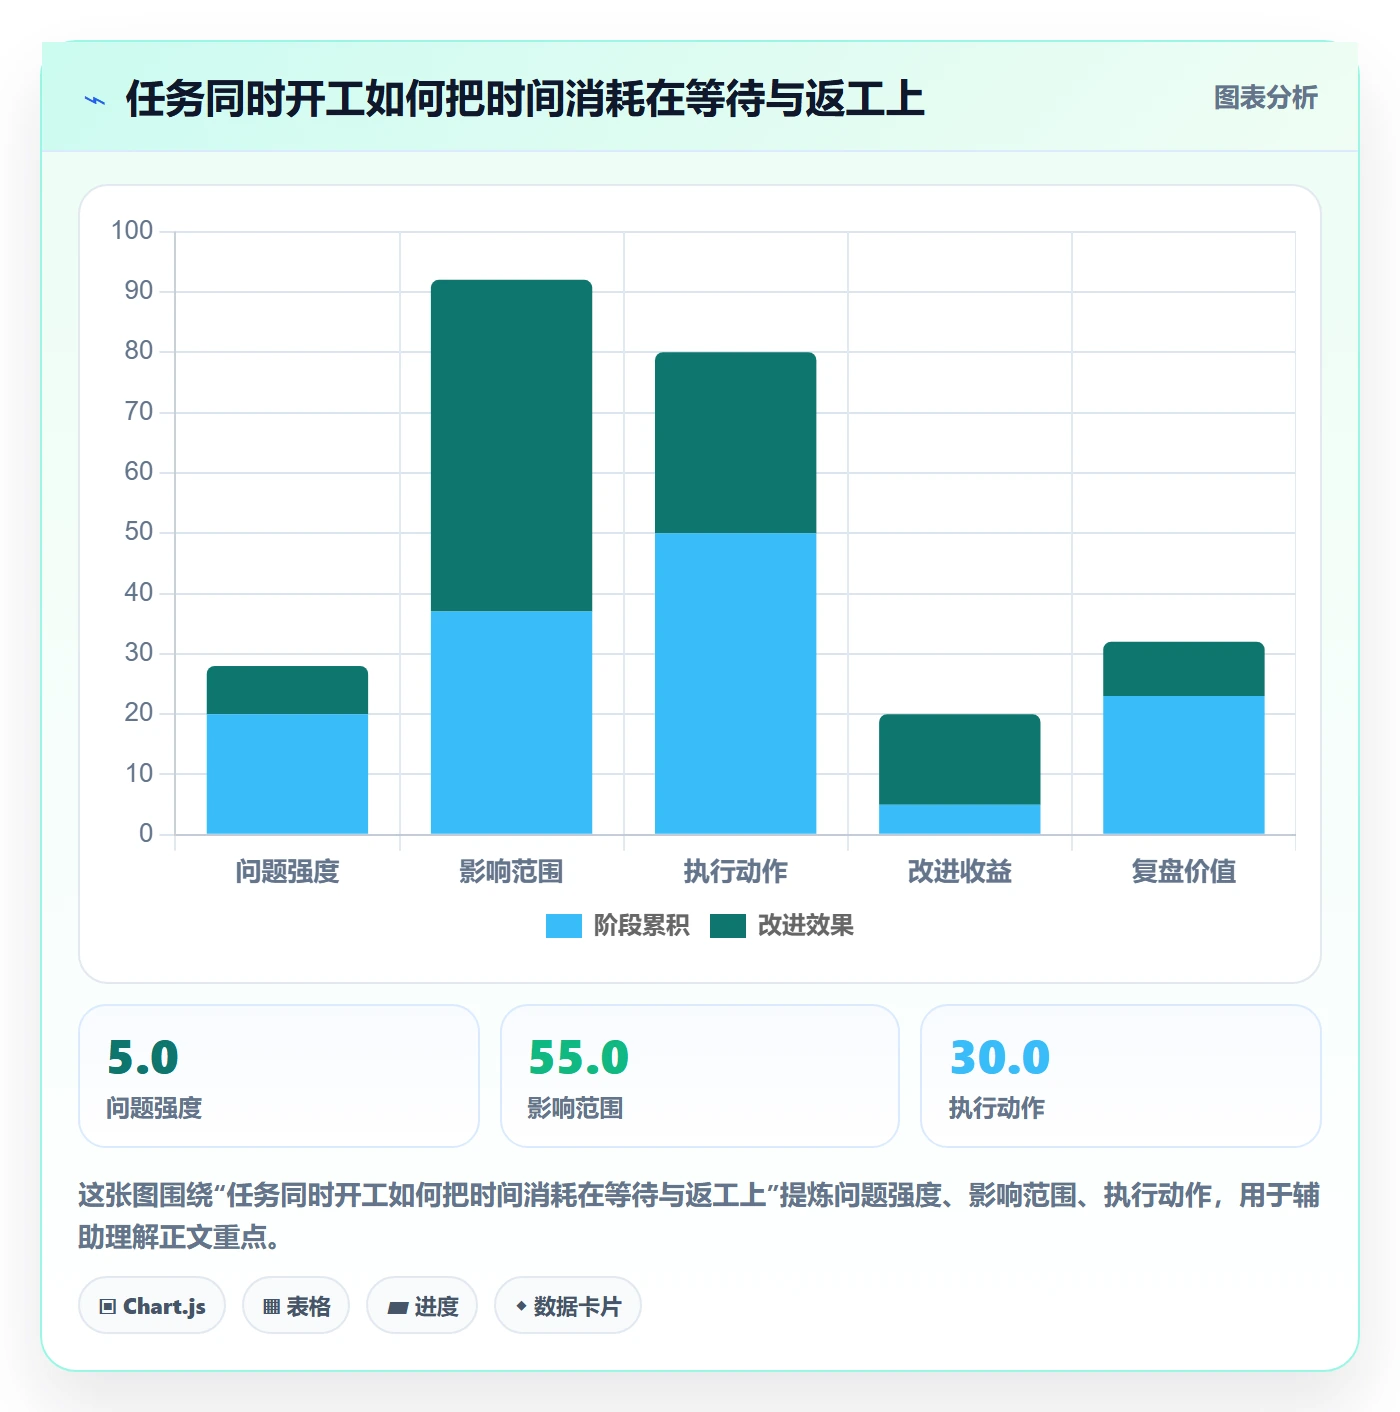Image resolution: width=1400 pixels, height=1412 pixels.
Task: Click the blue 阶段累积 bar for 问题强度
Action: 287,774
